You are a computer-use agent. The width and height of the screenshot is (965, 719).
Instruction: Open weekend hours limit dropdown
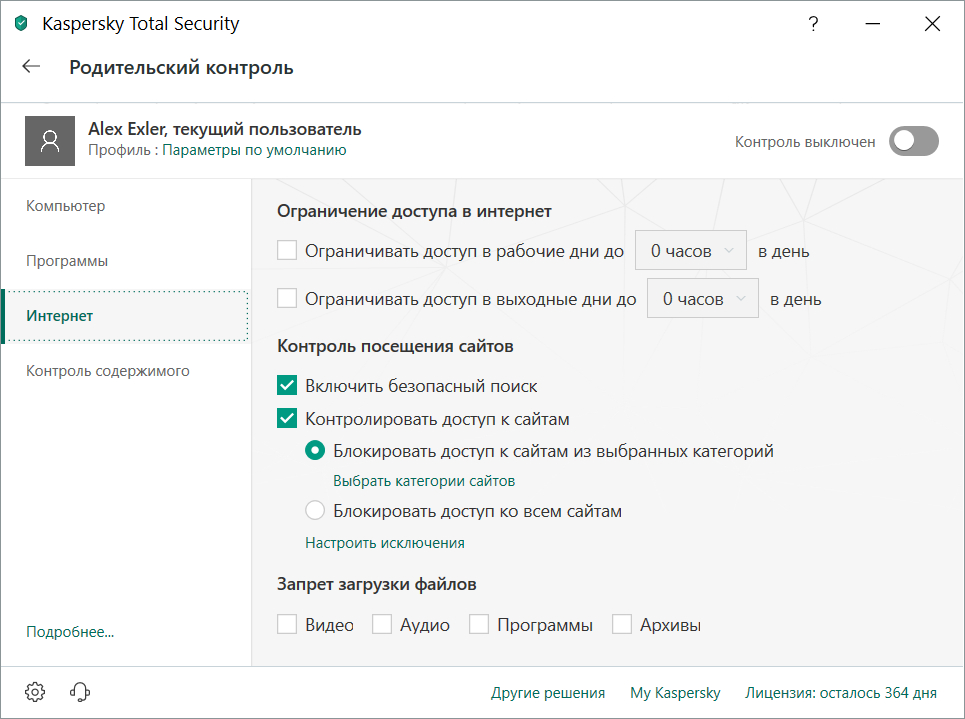[703, 299]
